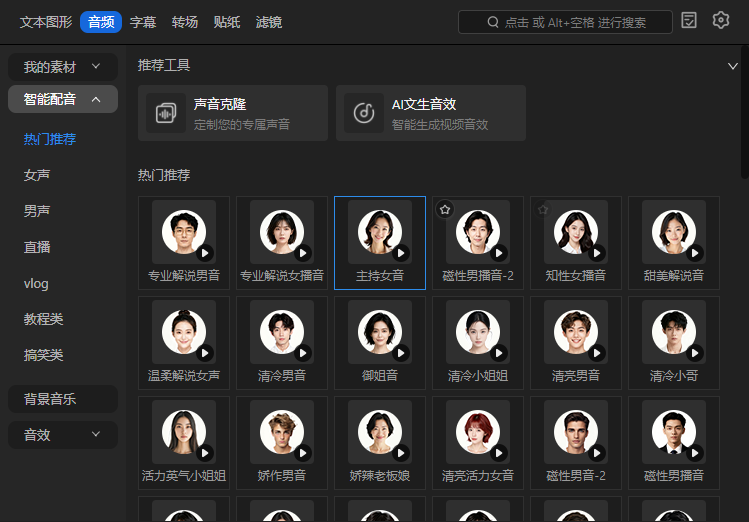Switch to the 字幕 tab
The width and height of the screenshot is (749, 522).
pyautogui.click(x=143, y=21)
